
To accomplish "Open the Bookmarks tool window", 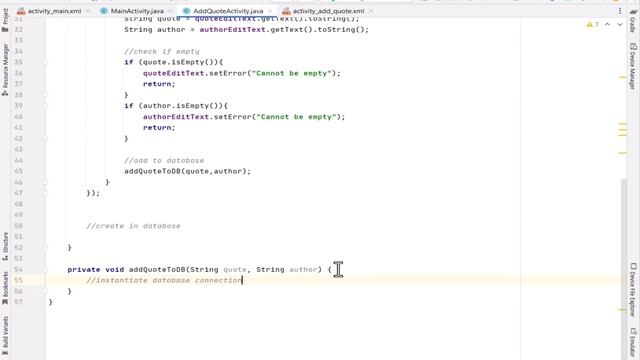I will coord(5,288).
